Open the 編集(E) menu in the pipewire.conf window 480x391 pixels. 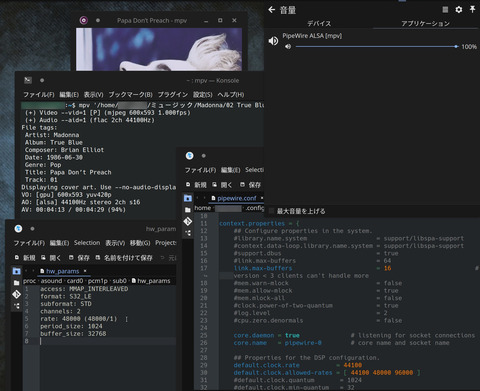point(230,170)
